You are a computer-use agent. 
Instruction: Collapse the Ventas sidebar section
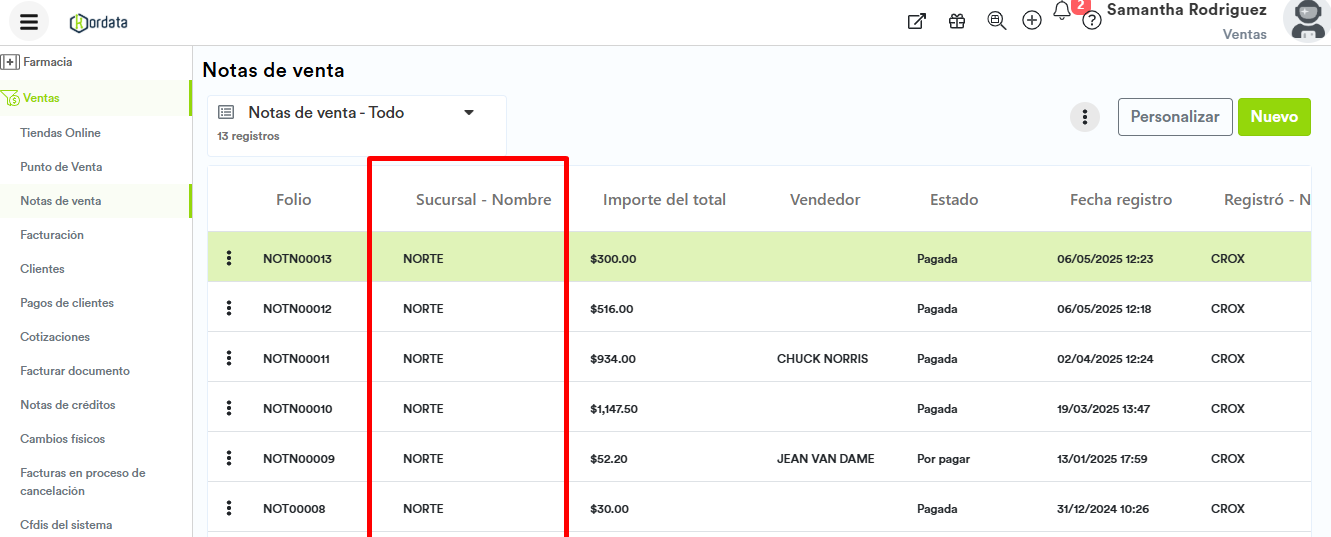pos(41,98)
